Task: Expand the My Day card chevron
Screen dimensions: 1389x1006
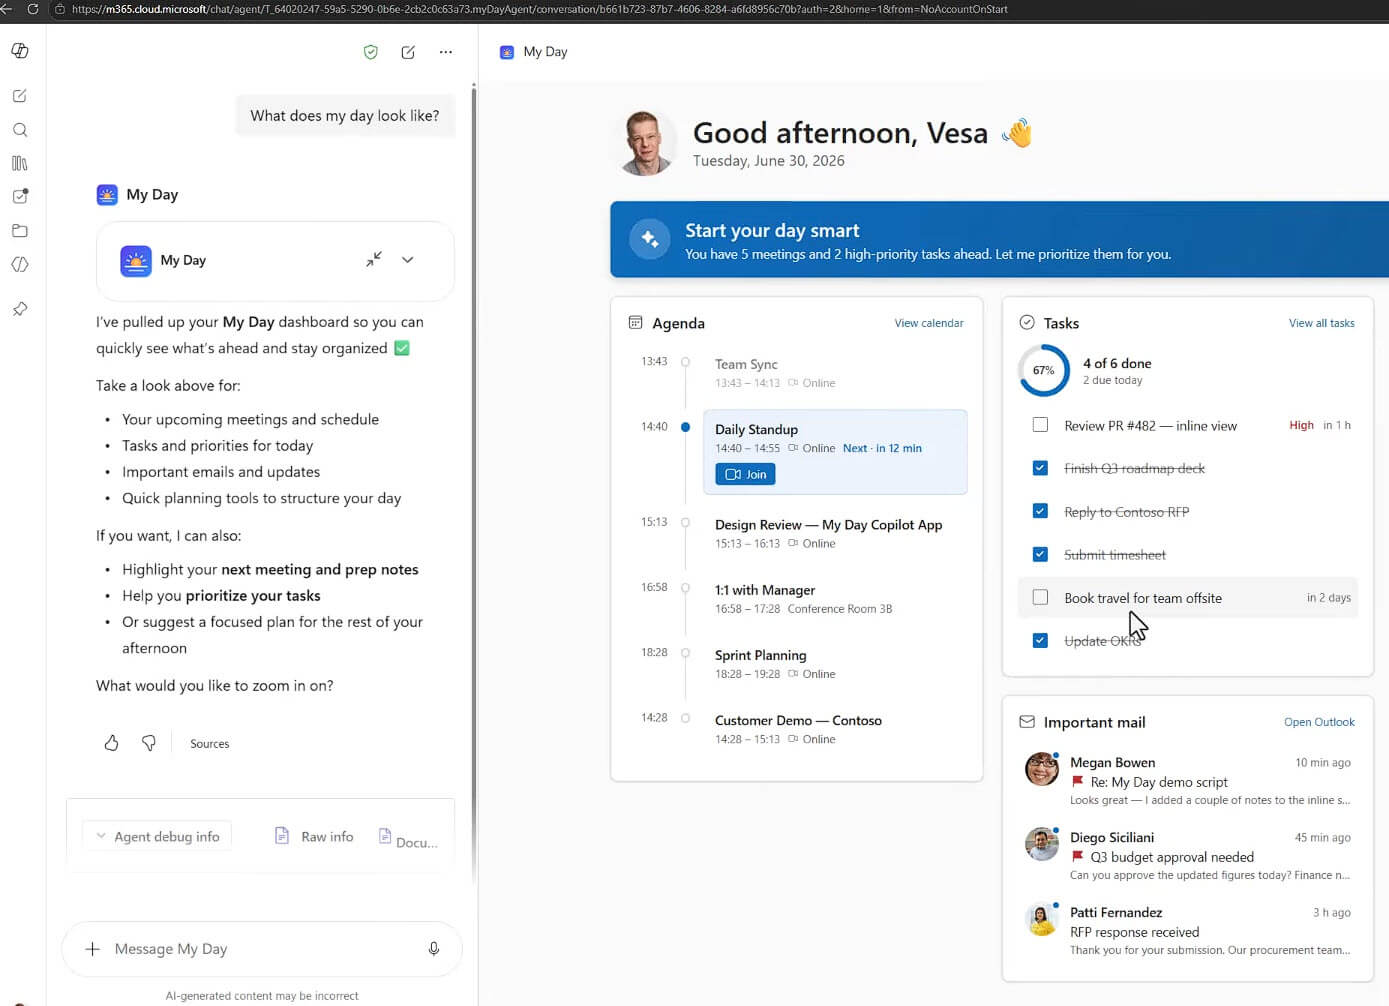Action: coord(408,260)
